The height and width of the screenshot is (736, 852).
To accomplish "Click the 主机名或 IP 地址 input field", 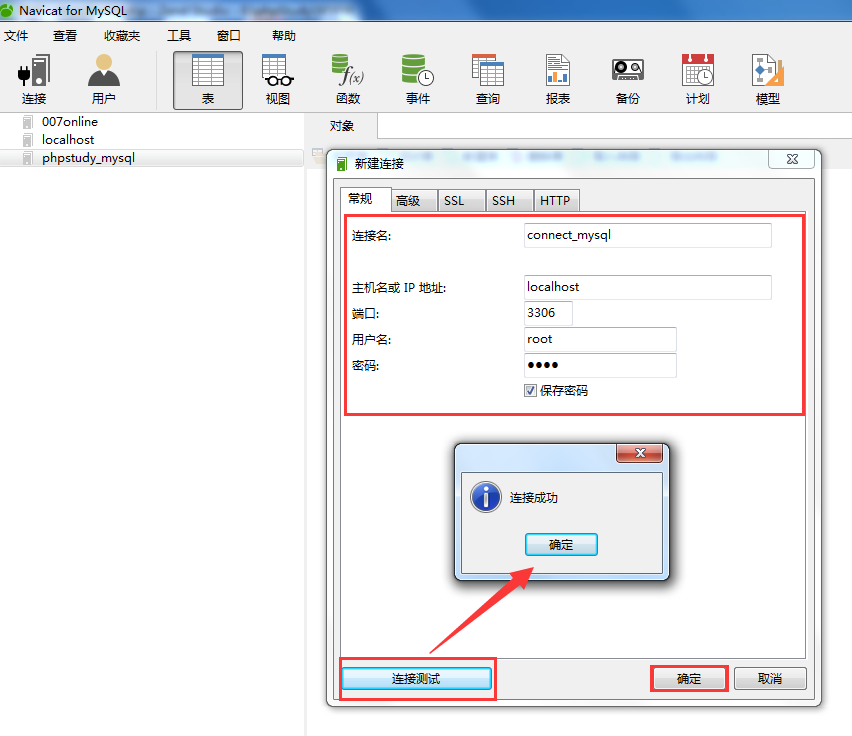I will [648, 287].
